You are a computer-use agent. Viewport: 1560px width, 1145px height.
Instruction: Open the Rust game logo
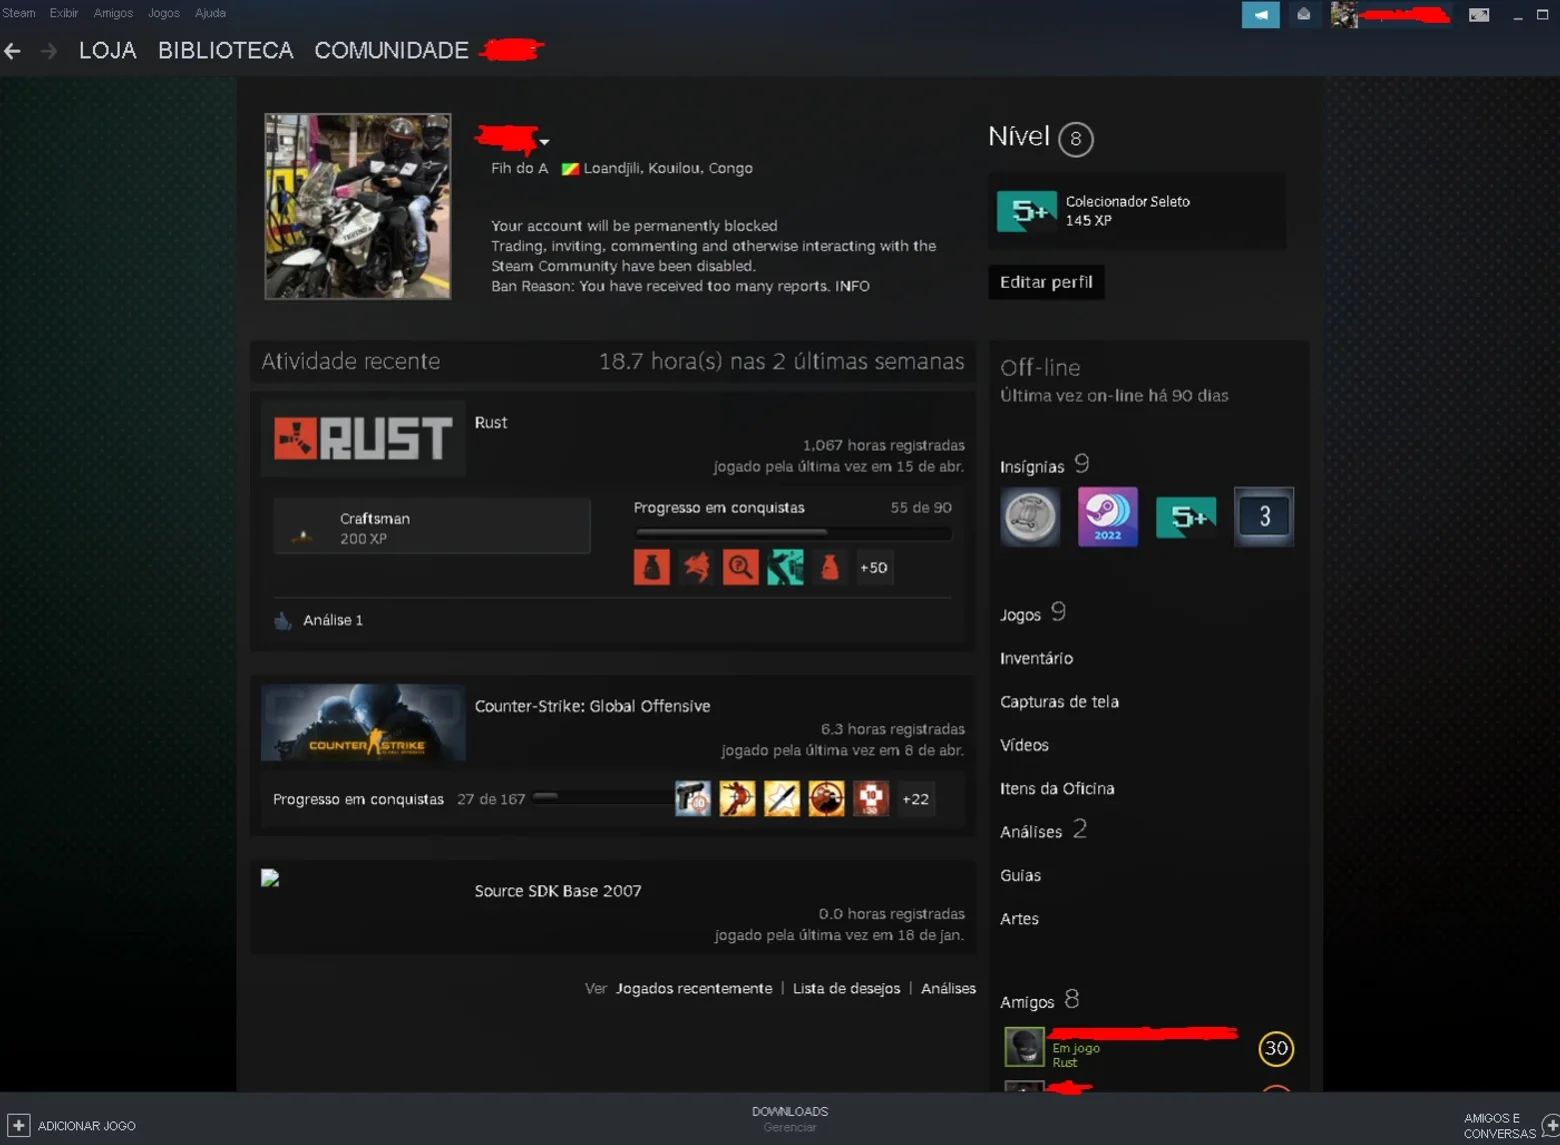pyautogui.click(x=363, y=438)
